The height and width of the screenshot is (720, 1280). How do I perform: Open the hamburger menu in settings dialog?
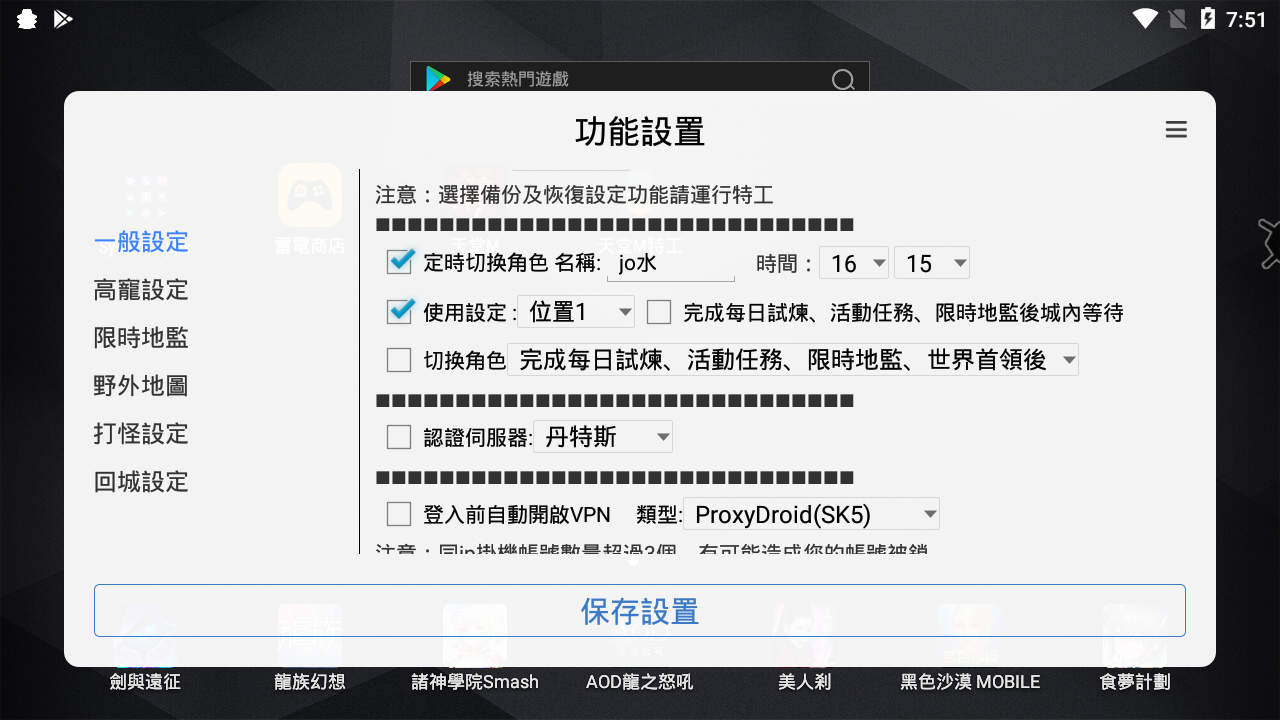click(x=1176, y=129)
